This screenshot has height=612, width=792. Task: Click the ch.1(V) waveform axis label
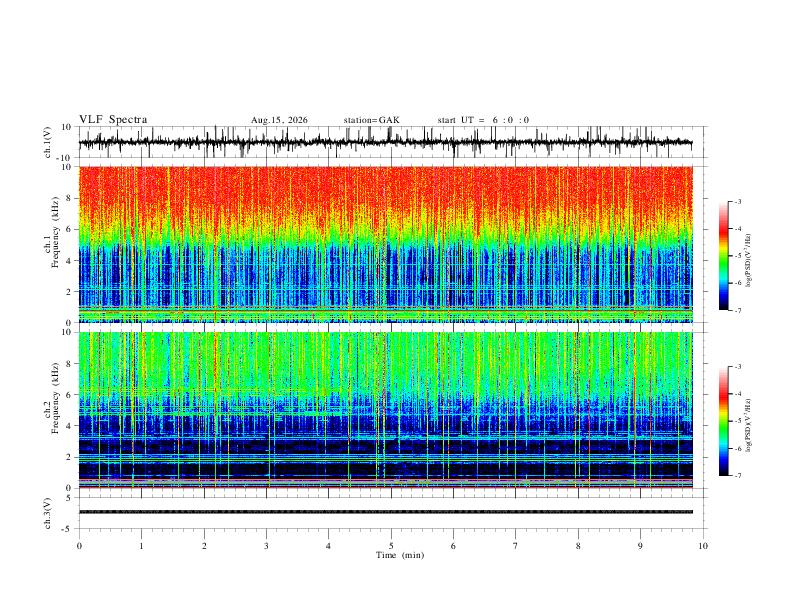(x=48, y=142)
